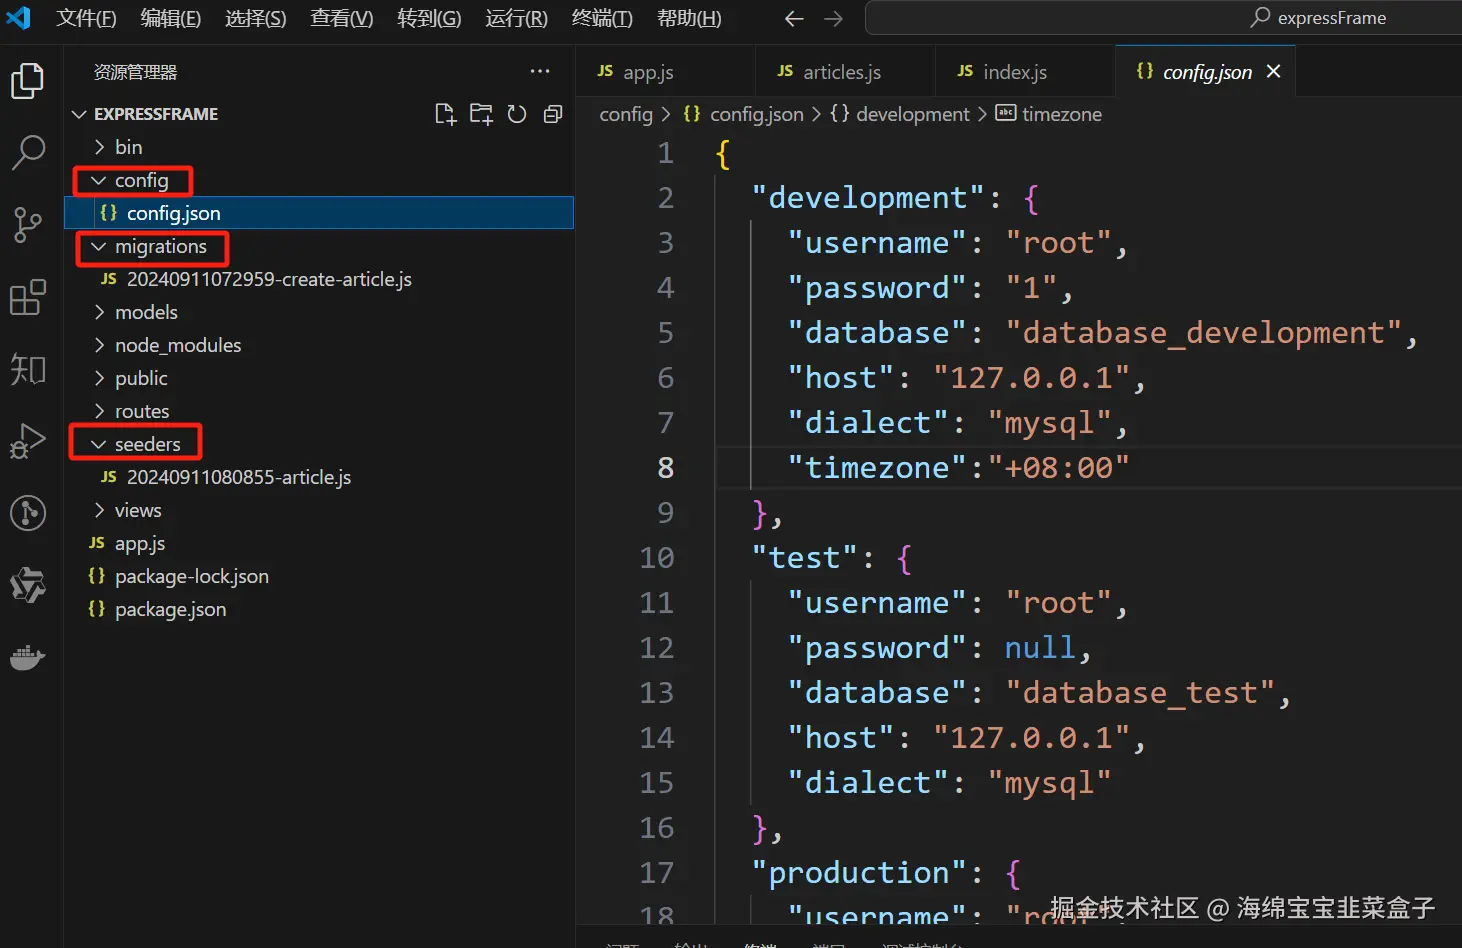Image resolution: width=1462 pixels, height=948 pixels.
Task: Open the Explorer view in activity bar
Action: [x=28, y=82]
